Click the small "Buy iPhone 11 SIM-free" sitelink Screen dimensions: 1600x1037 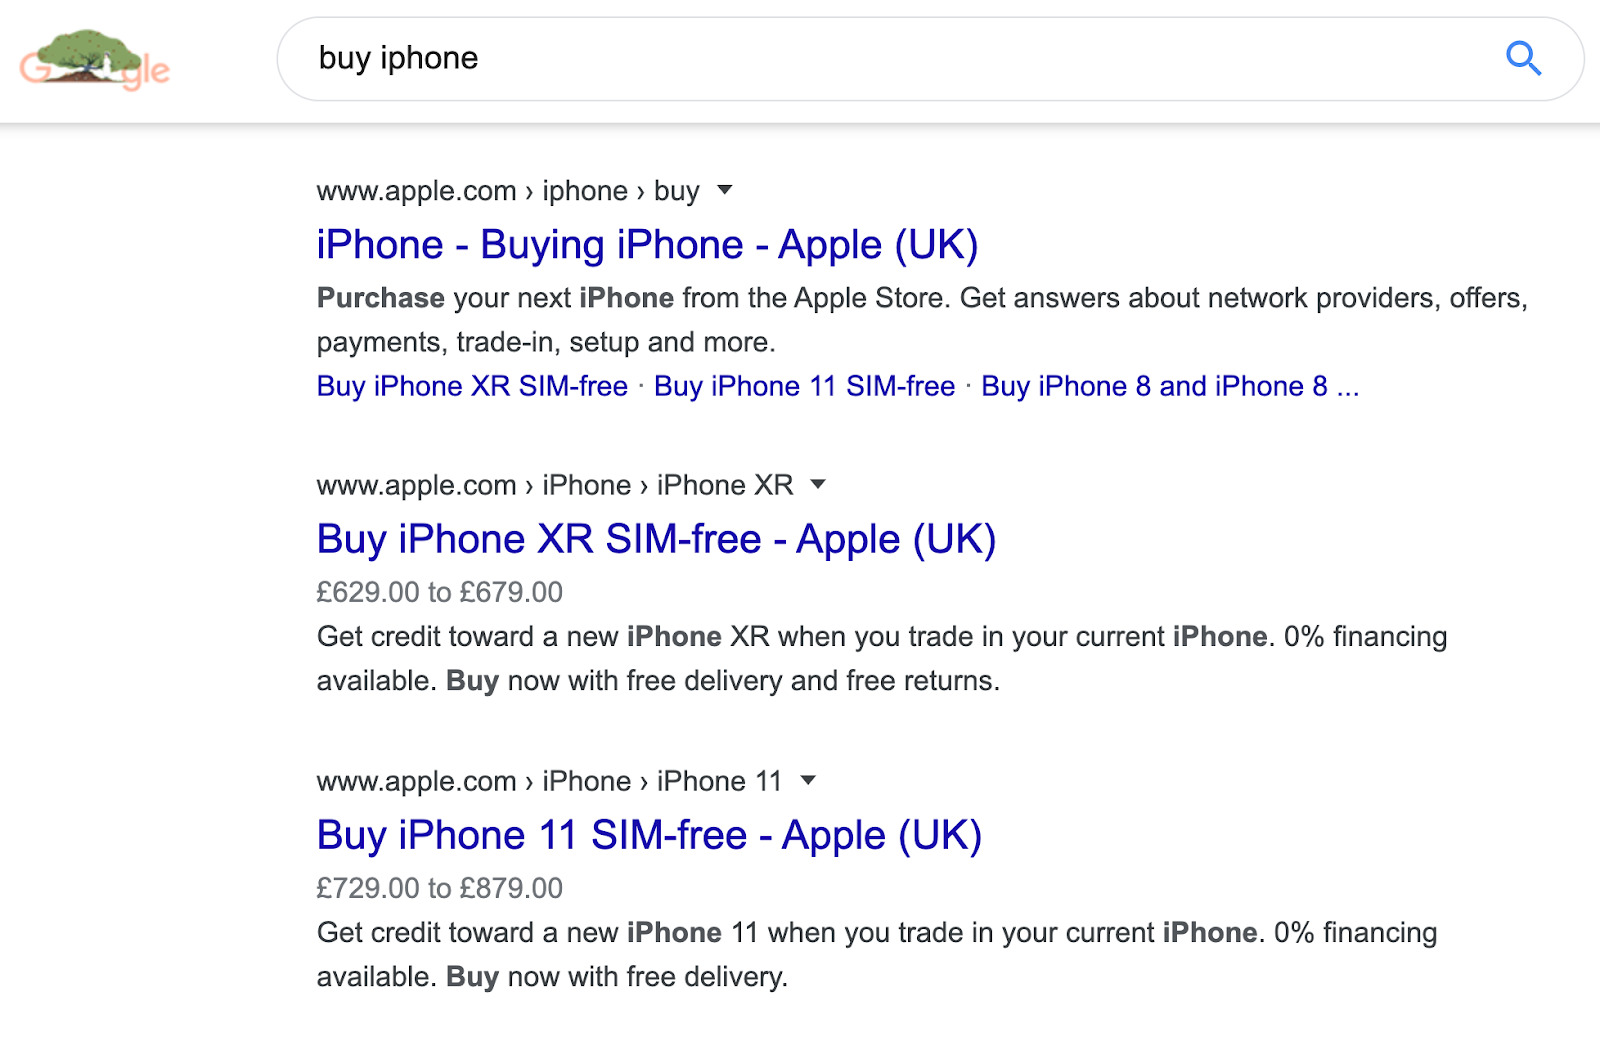pyautogui.click(x=804, y=386)
